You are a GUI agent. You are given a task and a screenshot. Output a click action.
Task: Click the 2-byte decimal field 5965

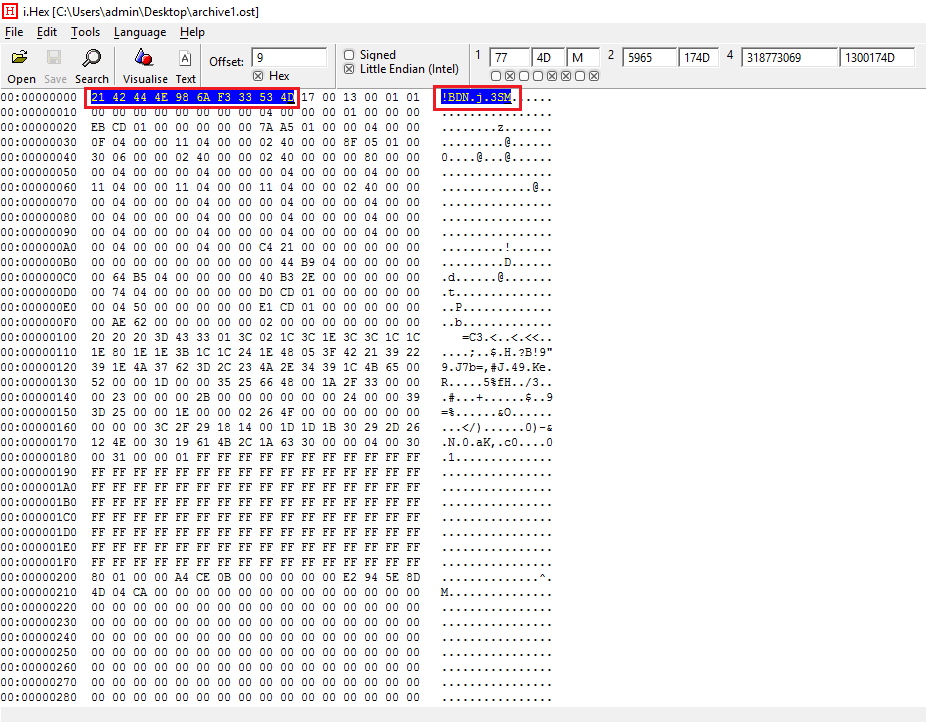[x=649, y=57]
